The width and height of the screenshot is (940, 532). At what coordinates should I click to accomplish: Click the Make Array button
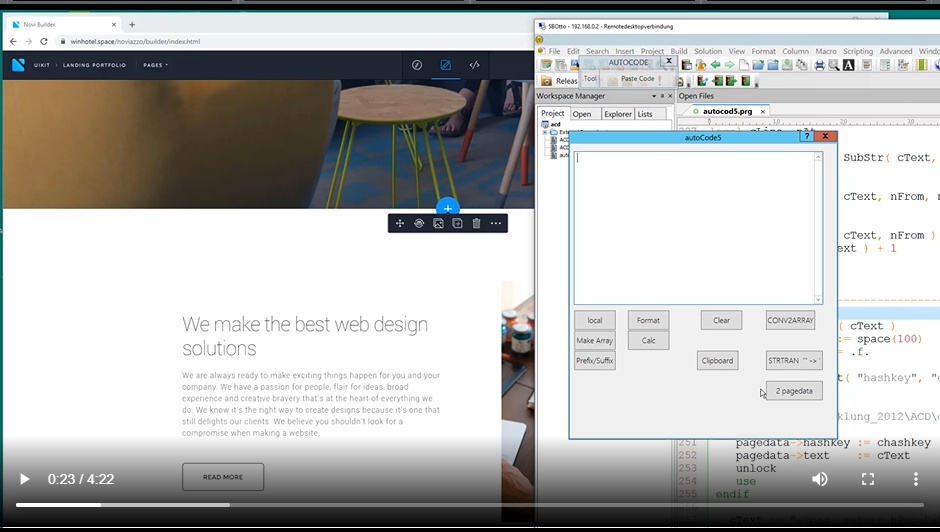(x=595, y=340)
